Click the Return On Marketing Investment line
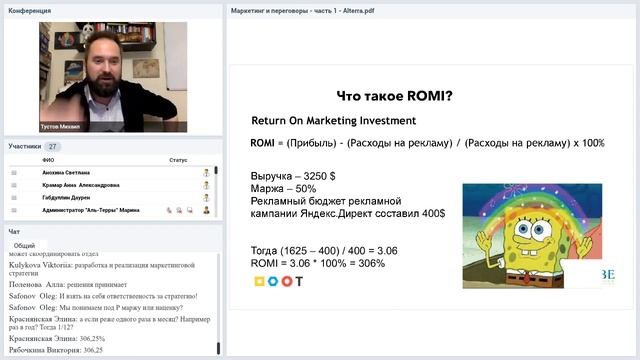This screenshot has height=360, width=640. pos(333,121)
